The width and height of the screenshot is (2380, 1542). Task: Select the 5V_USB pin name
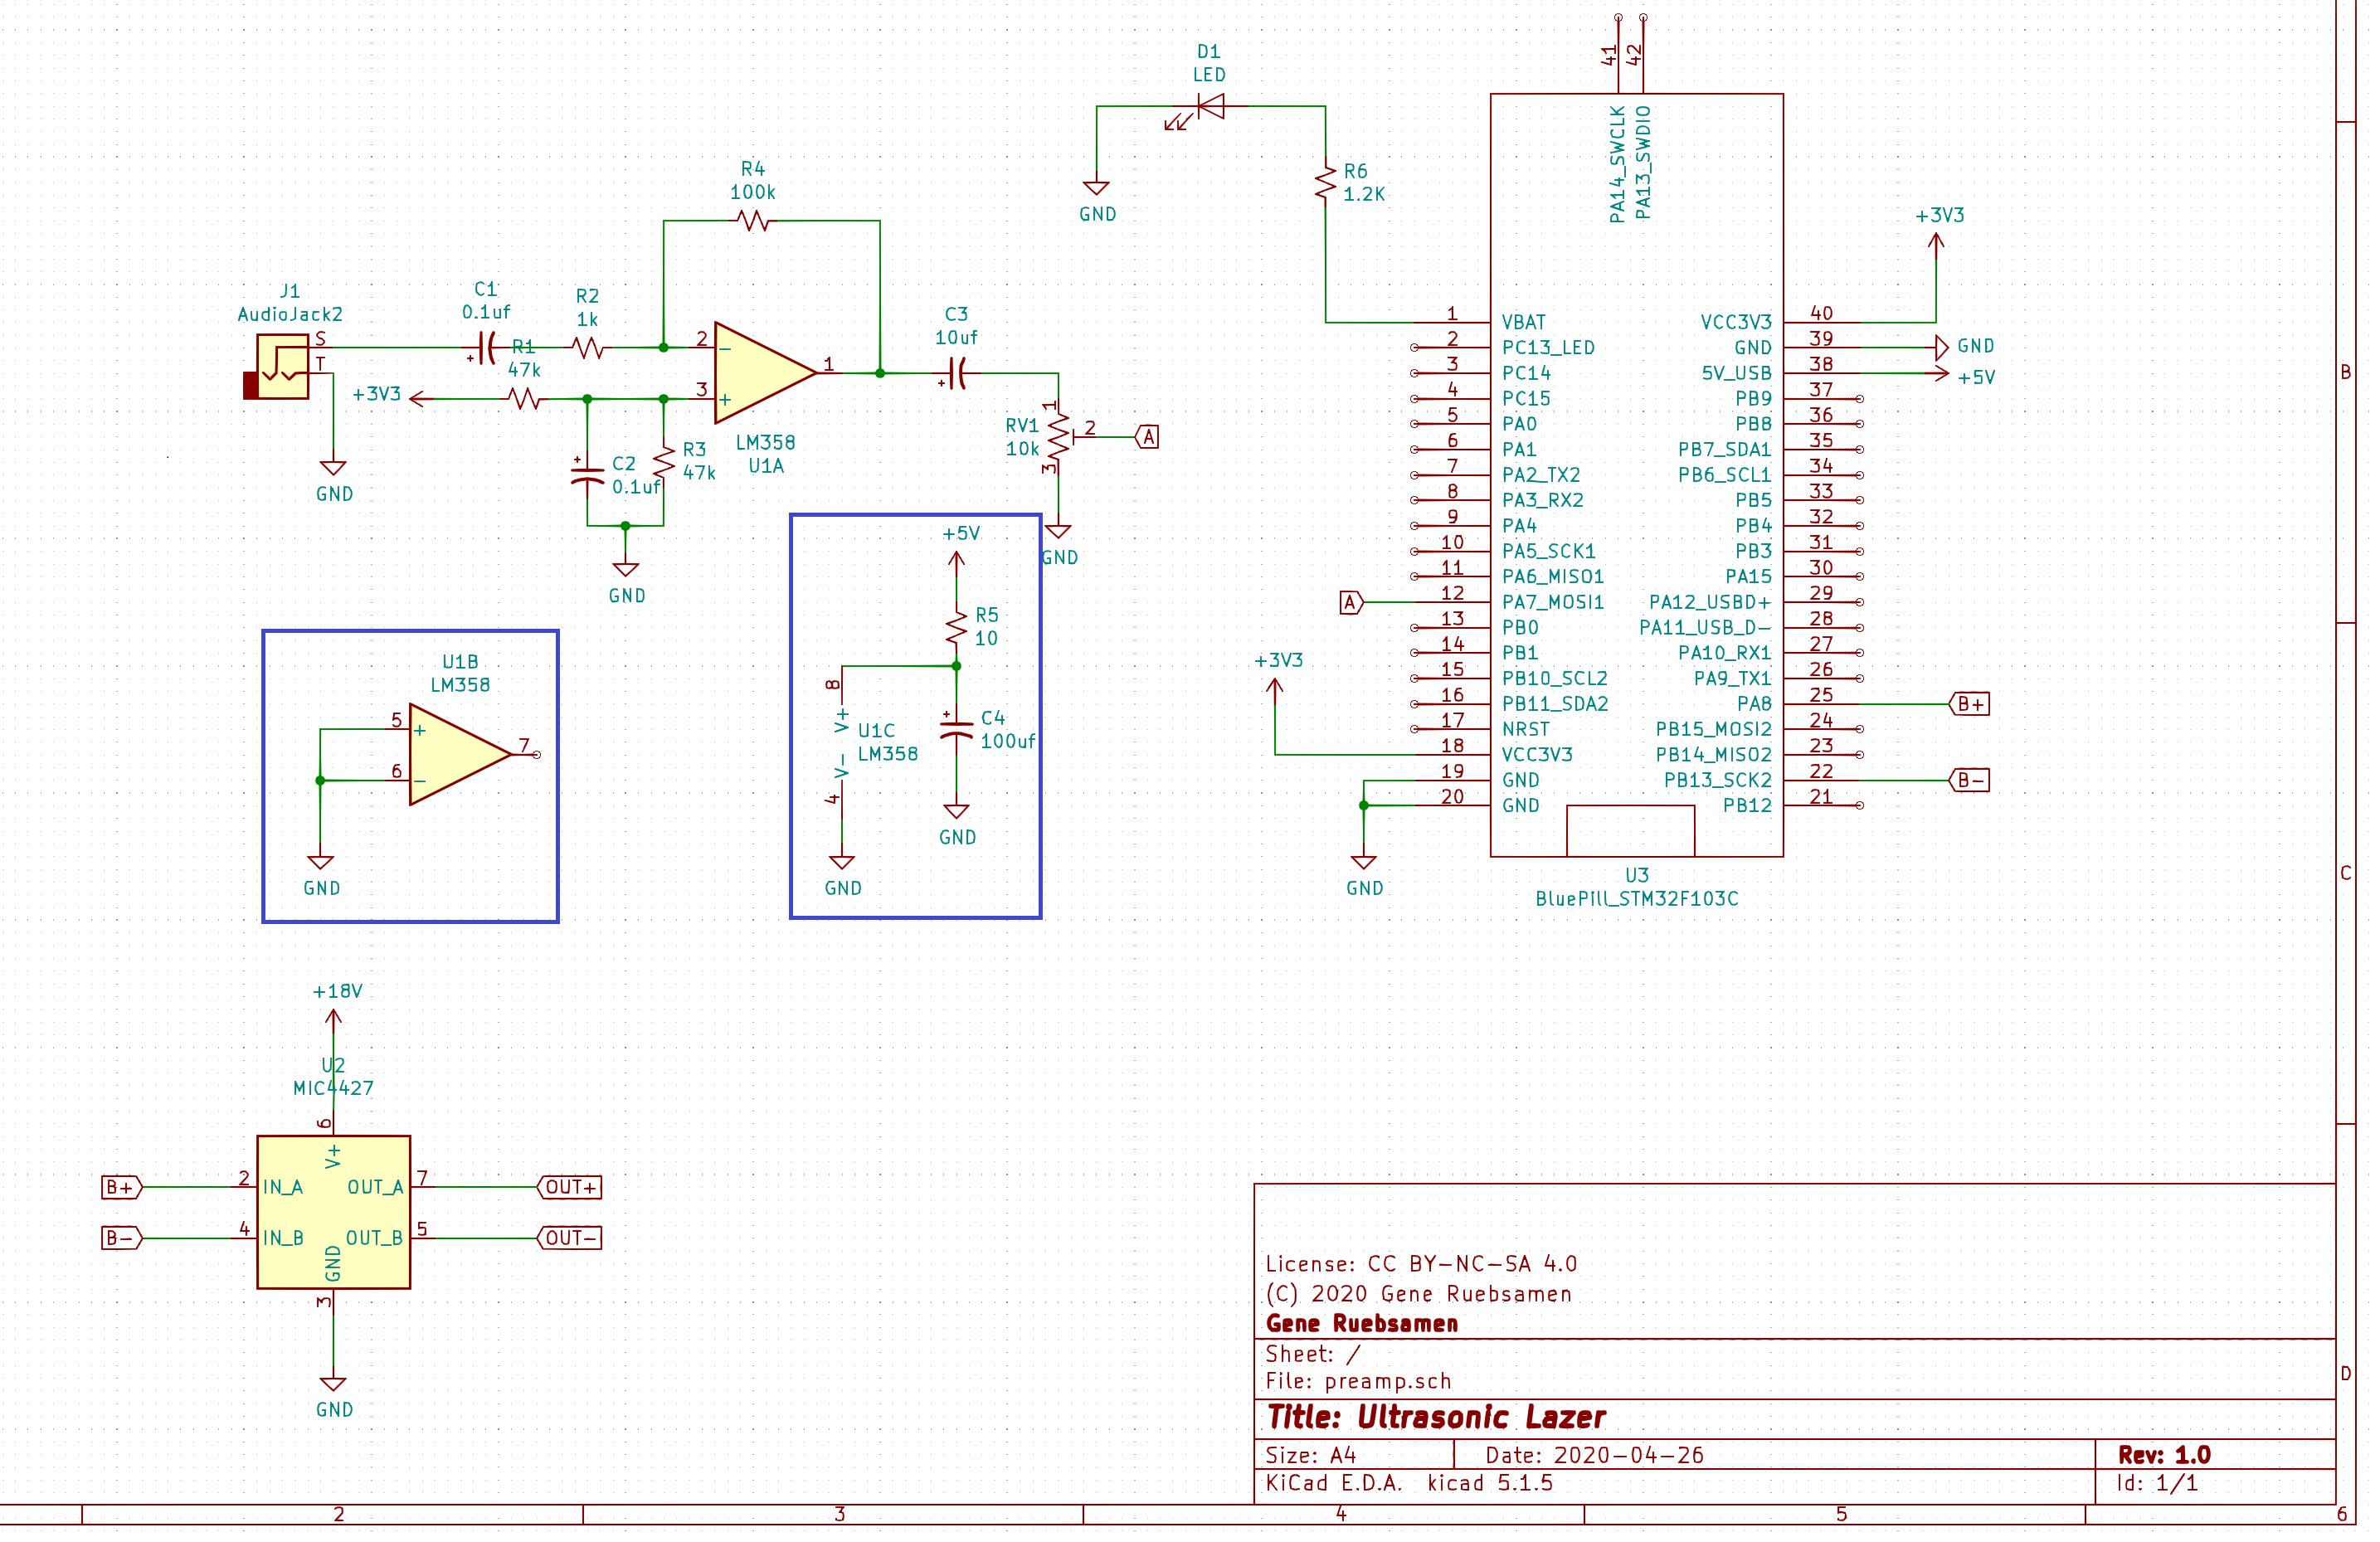1738,374
